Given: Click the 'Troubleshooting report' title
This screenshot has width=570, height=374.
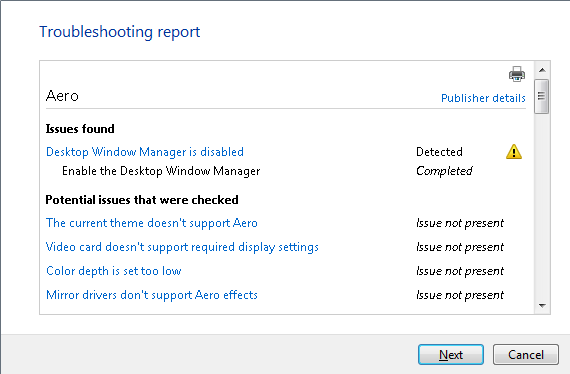Looking at the screenshot, I should pyautogui.click(x=120, y=32).
